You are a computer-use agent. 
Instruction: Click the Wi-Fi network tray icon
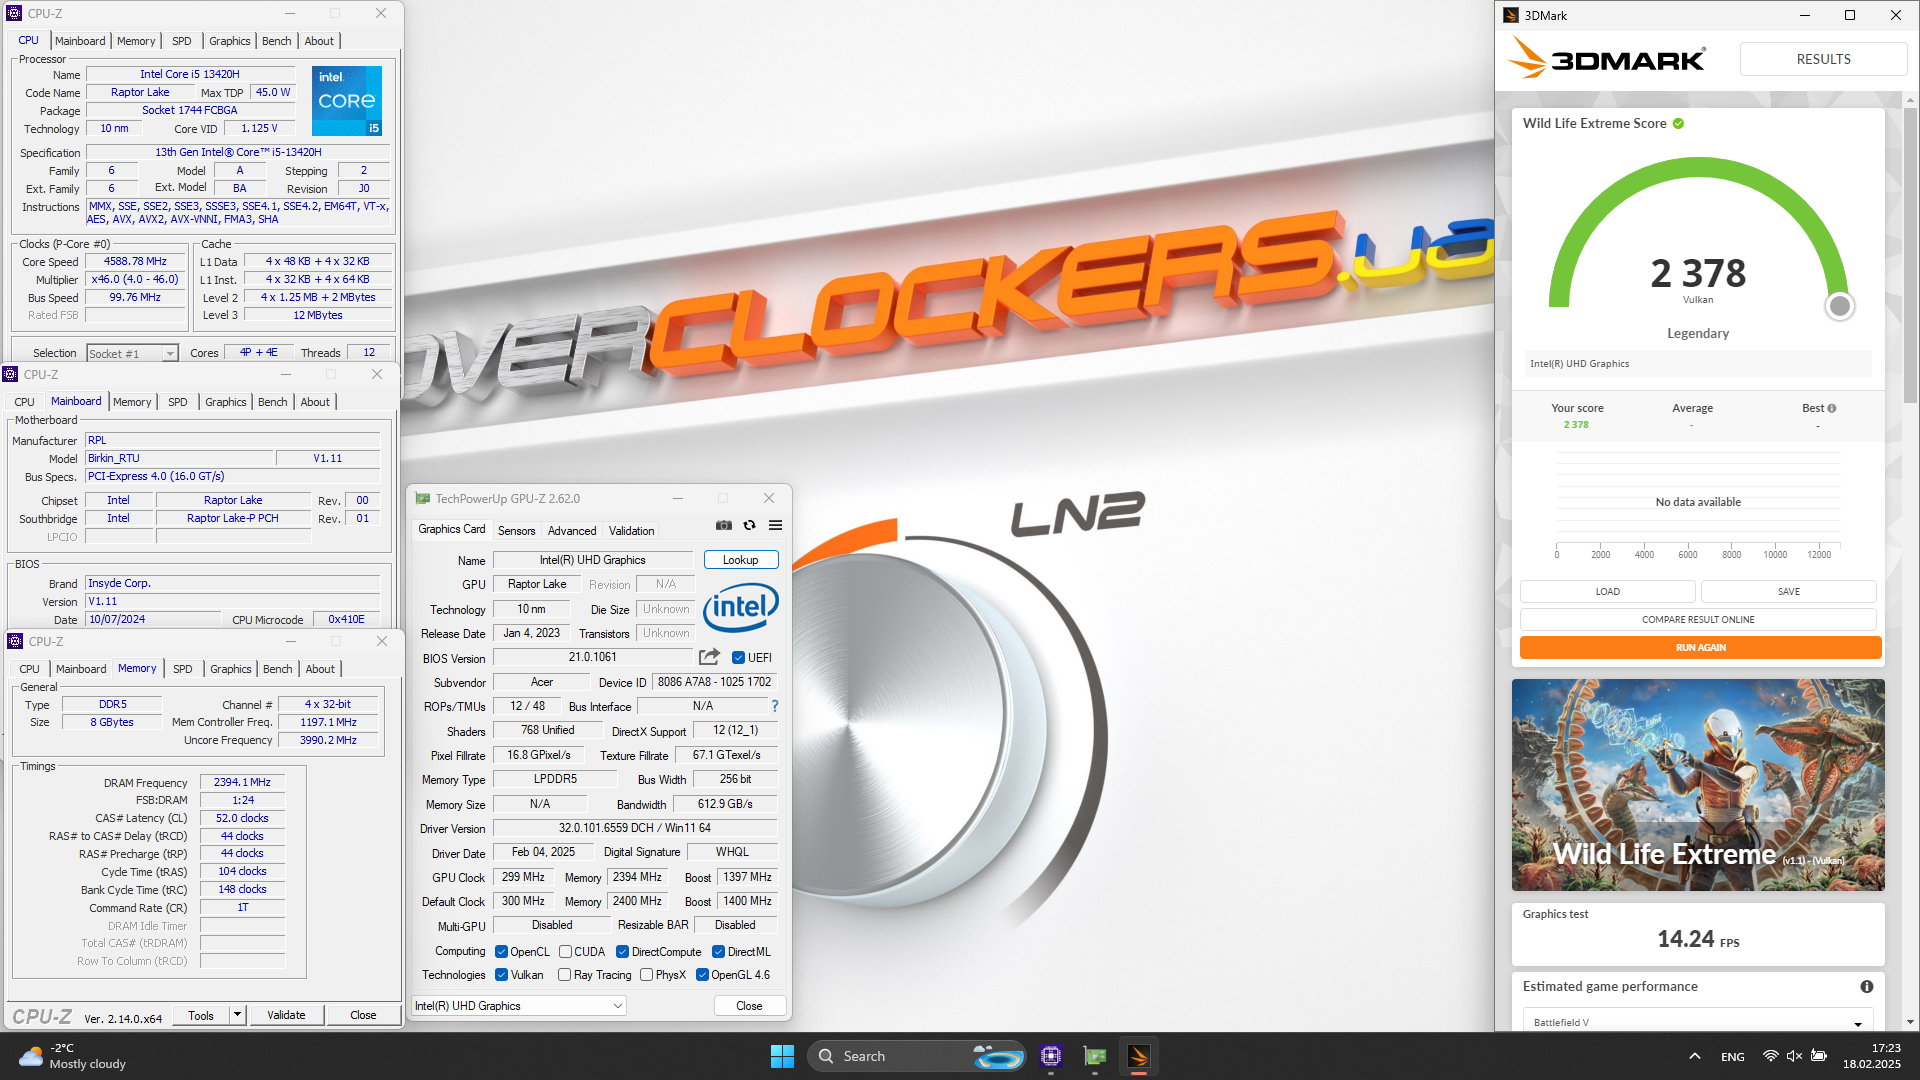(x=1770, y=1056)
